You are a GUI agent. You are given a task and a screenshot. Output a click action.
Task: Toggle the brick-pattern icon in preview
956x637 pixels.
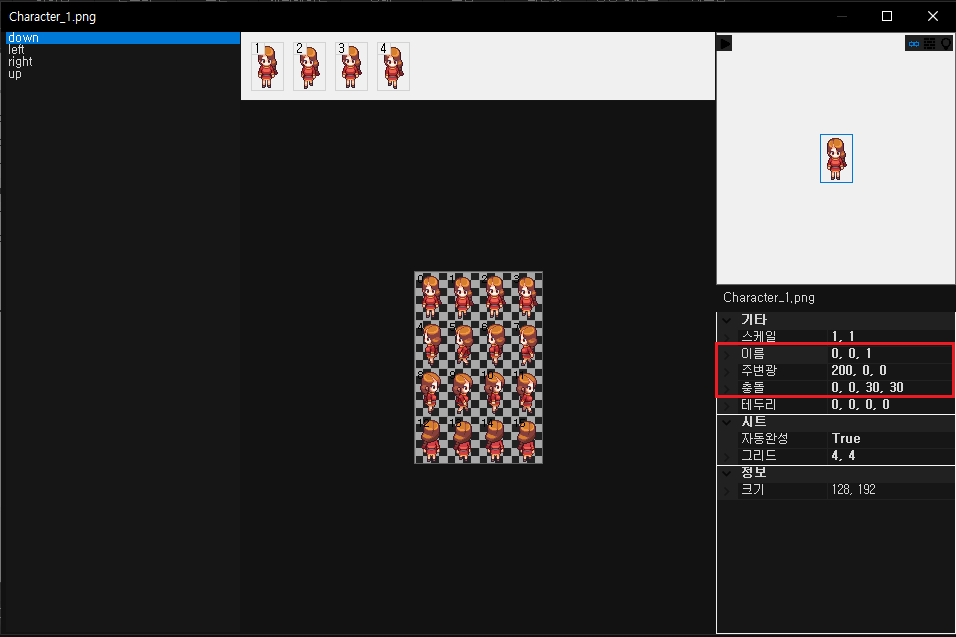point(929,44)
